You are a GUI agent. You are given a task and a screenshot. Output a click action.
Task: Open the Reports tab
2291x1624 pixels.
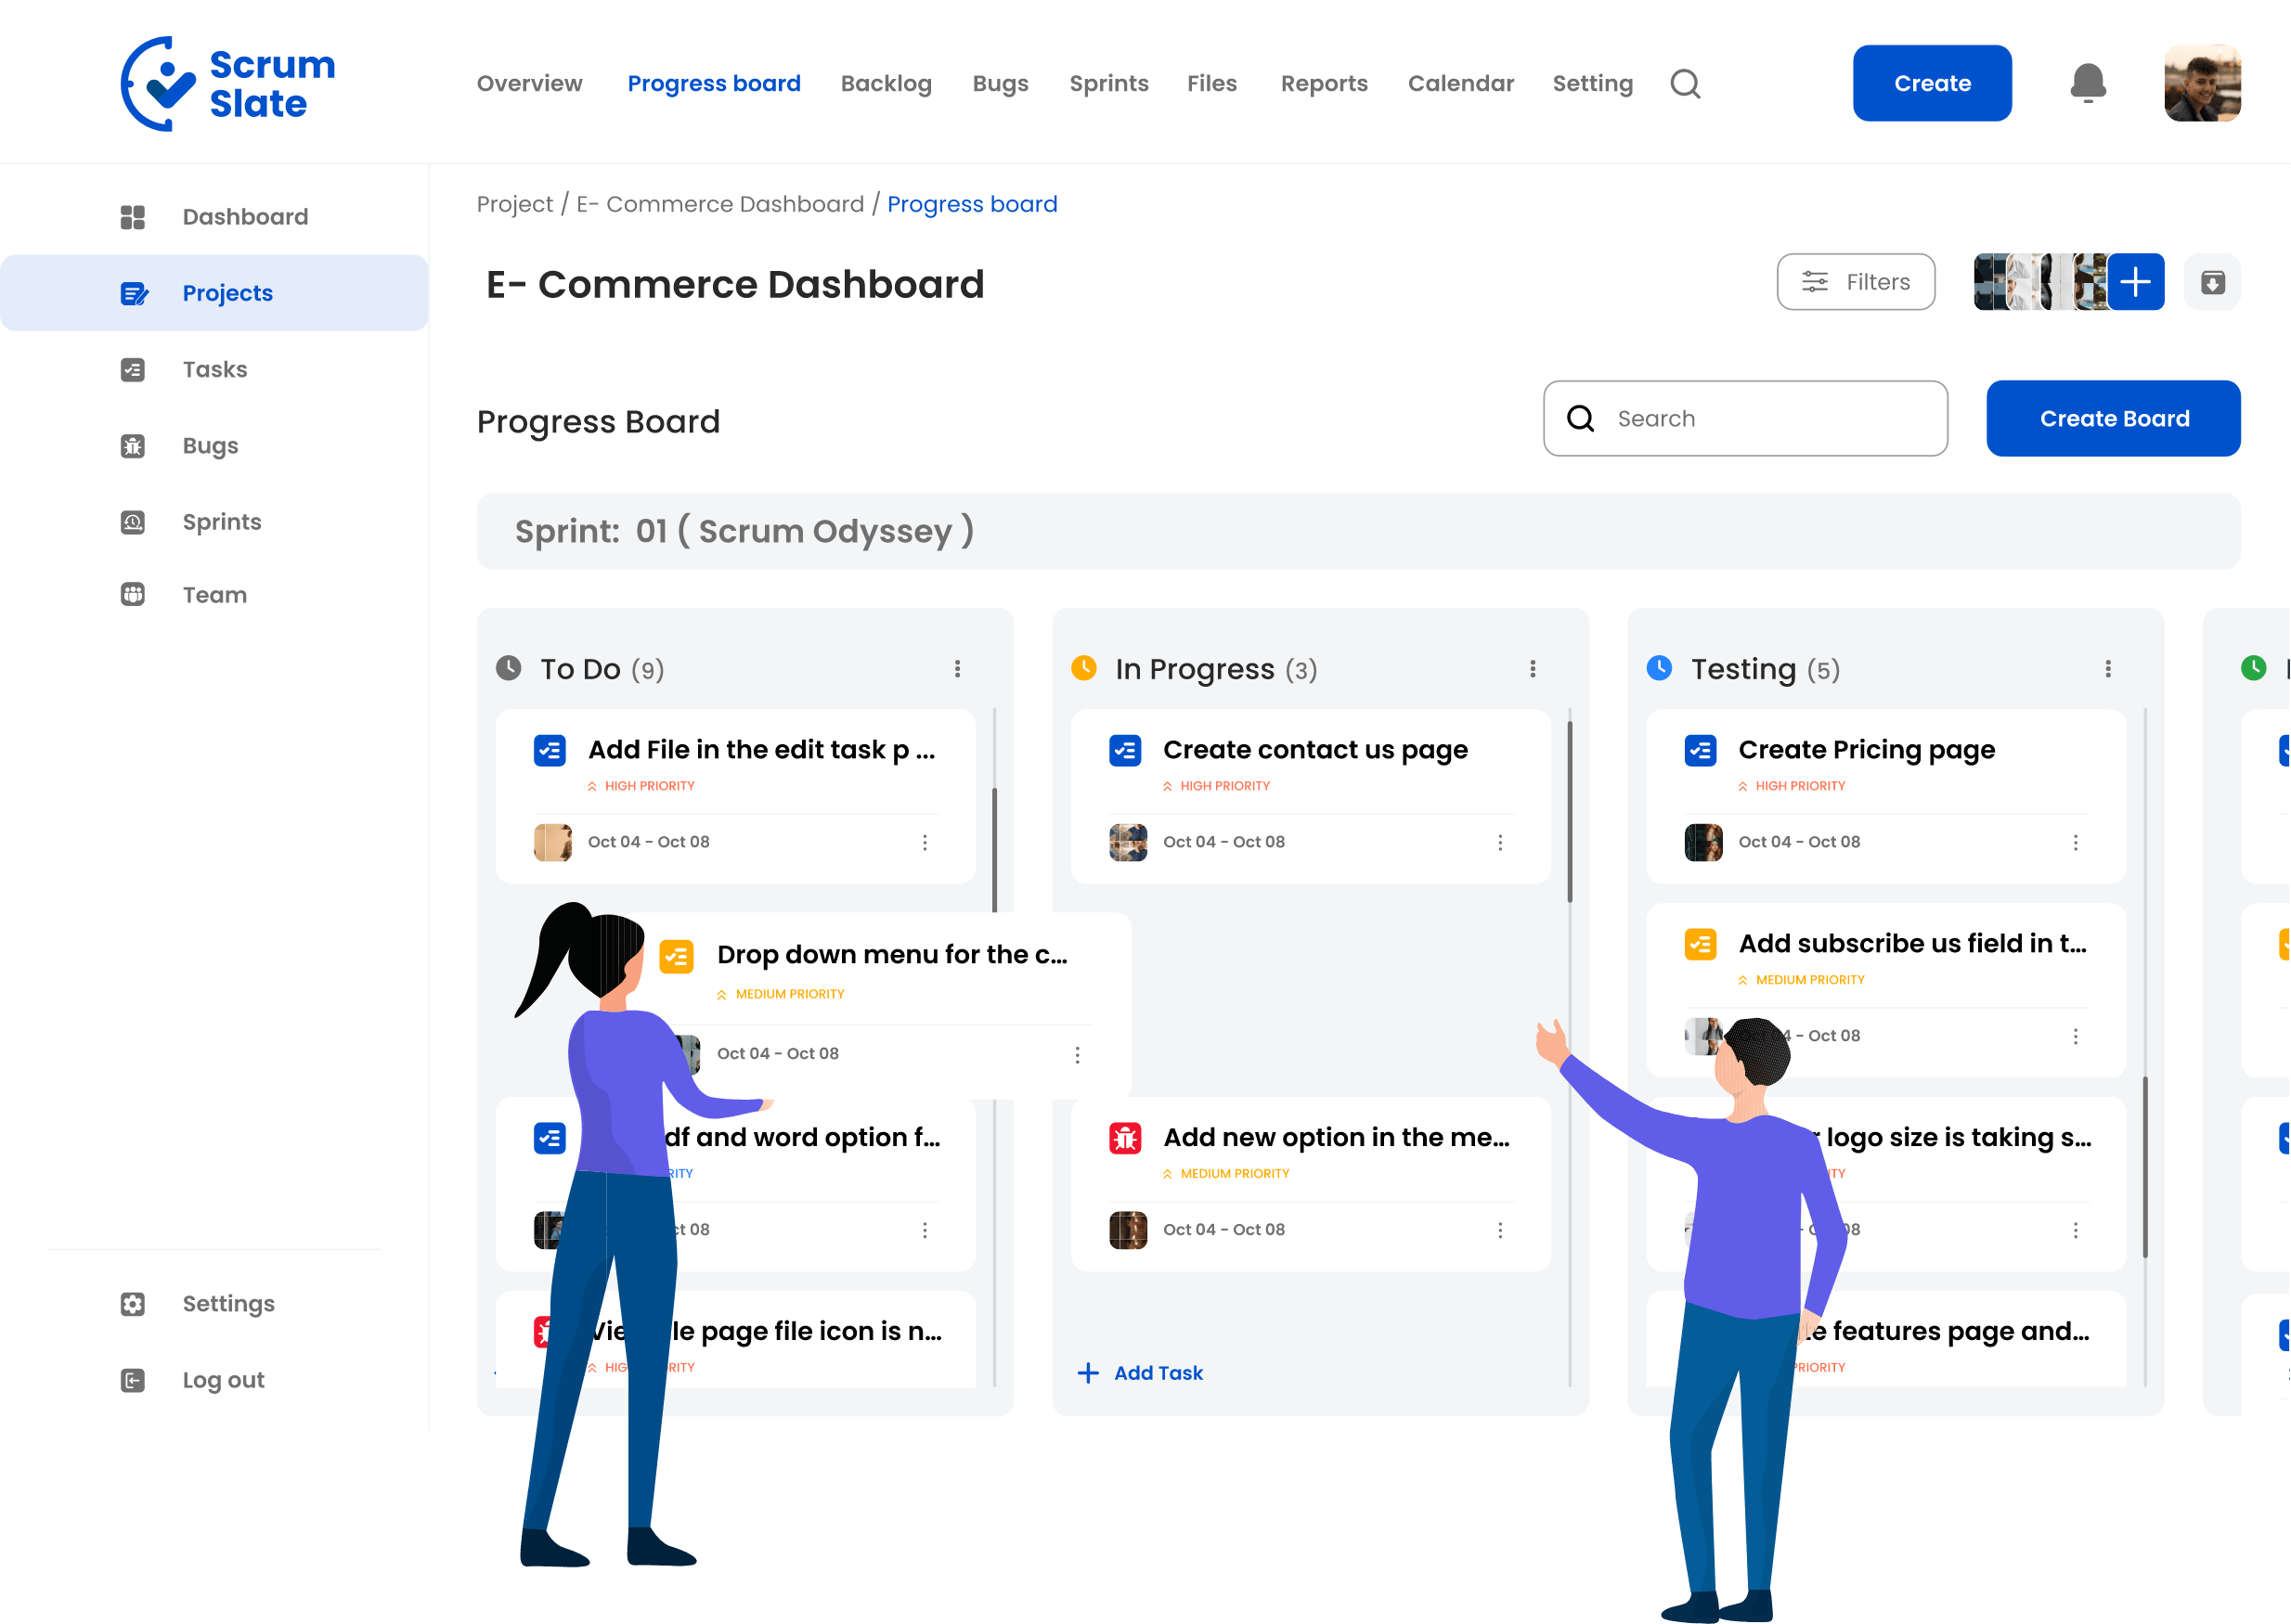pos(1323,84)
